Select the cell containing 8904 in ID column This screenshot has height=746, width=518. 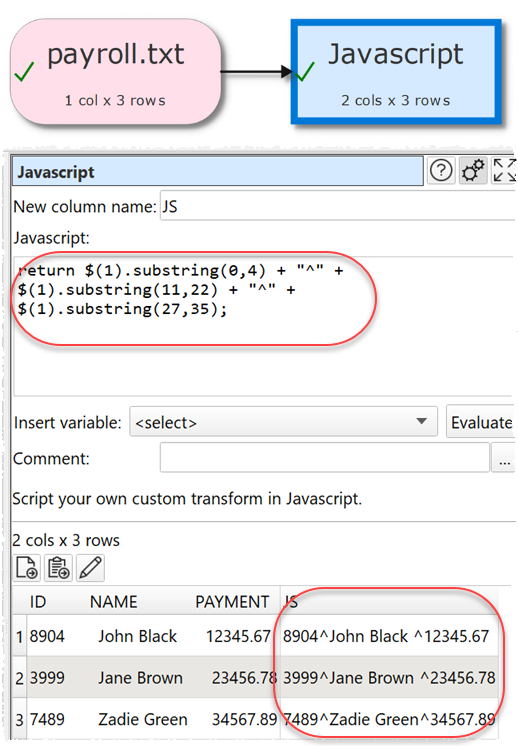[x=47, y=636]
